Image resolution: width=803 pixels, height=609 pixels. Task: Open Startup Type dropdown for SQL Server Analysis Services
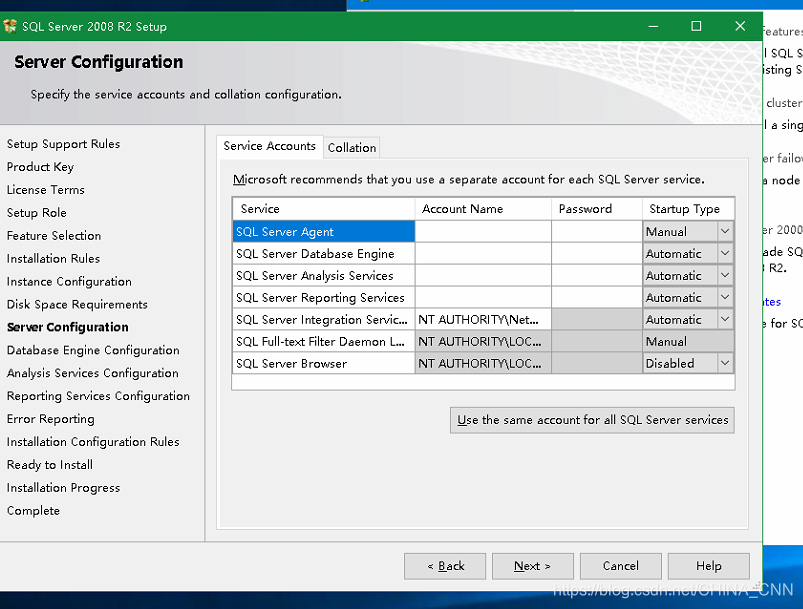point(725,276)
